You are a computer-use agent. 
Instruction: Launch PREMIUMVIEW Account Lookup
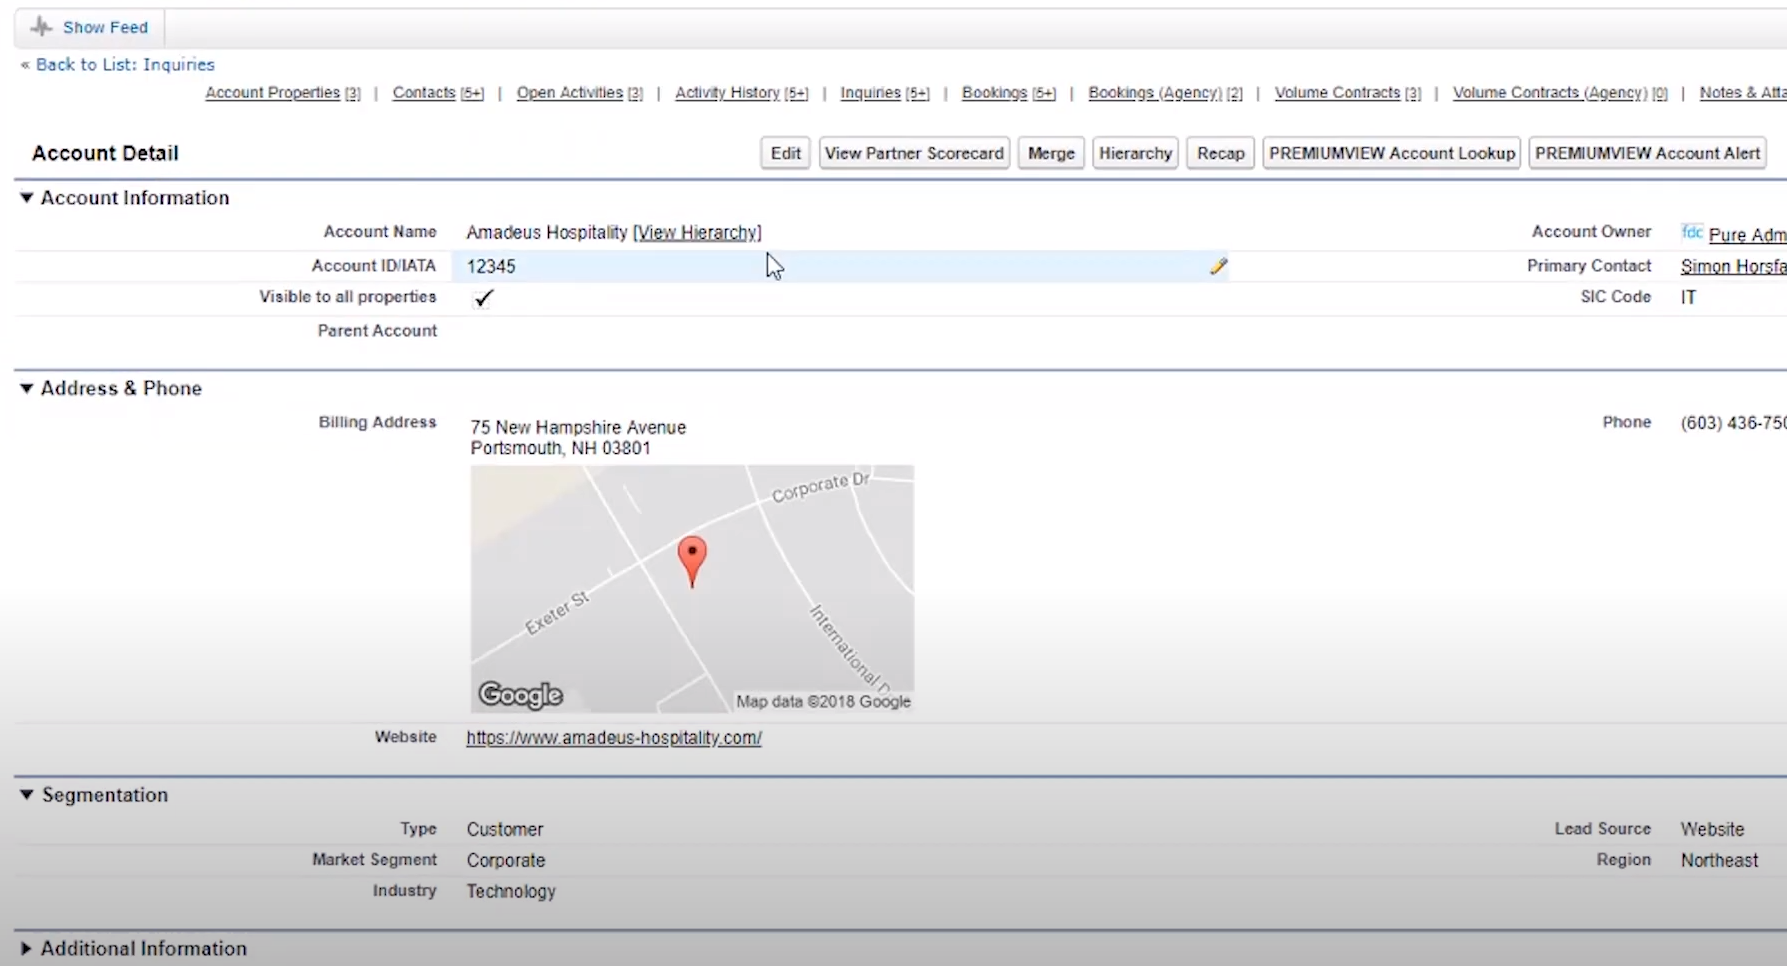pyautogui.click(x=1392, y=153)
